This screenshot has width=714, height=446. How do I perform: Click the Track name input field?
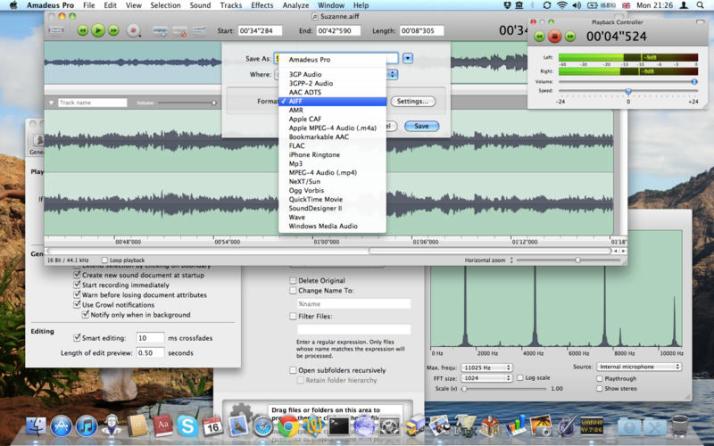pos(92,103)
